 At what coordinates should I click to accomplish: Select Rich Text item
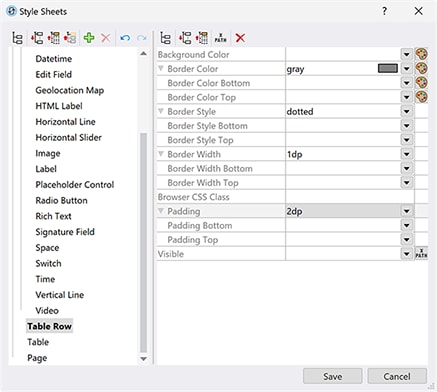coord(53,216)
